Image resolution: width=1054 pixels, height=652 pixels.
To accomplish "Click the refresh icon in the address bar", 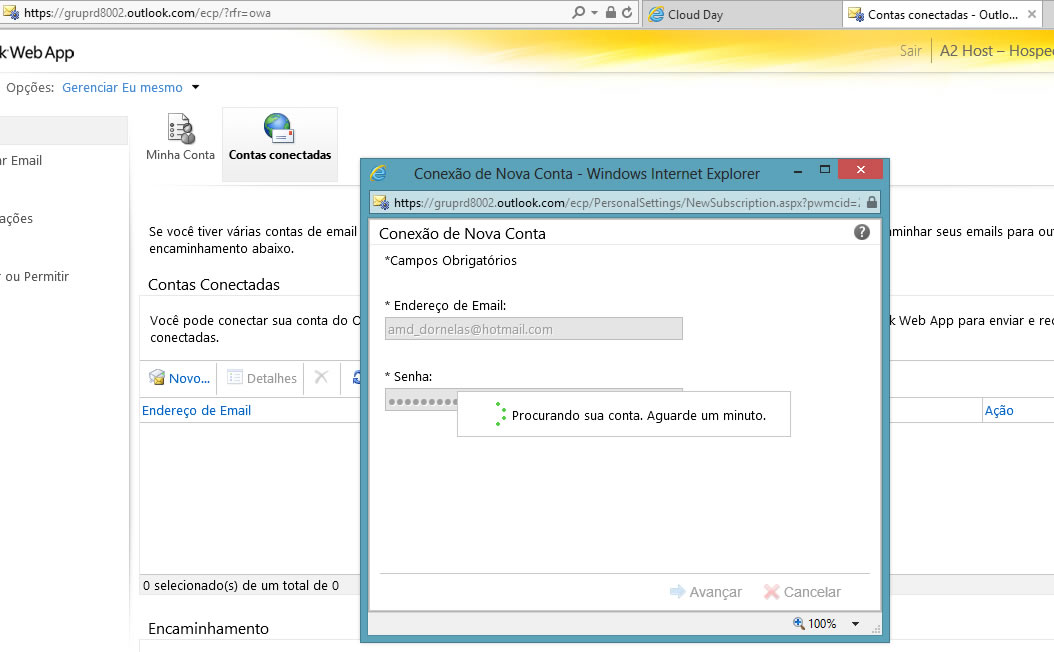I will 627,14.
